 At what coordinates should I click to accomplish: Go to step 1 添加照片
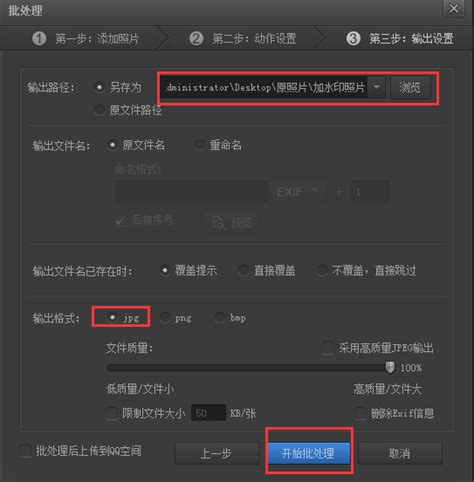click(x=85, y=39)
